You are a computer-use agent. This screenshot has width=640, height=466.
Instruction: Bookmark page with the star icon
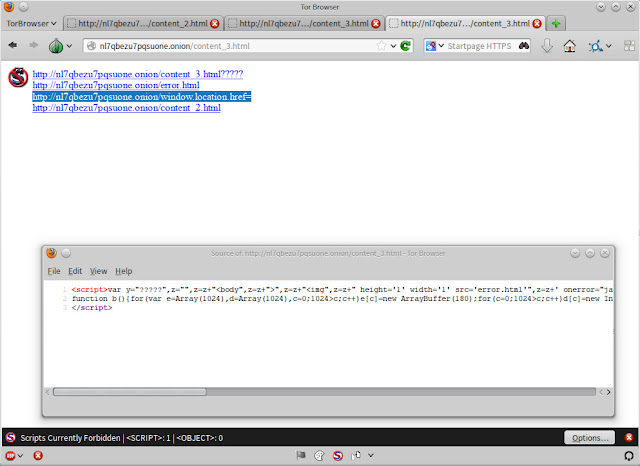click(x=381, y=46)
